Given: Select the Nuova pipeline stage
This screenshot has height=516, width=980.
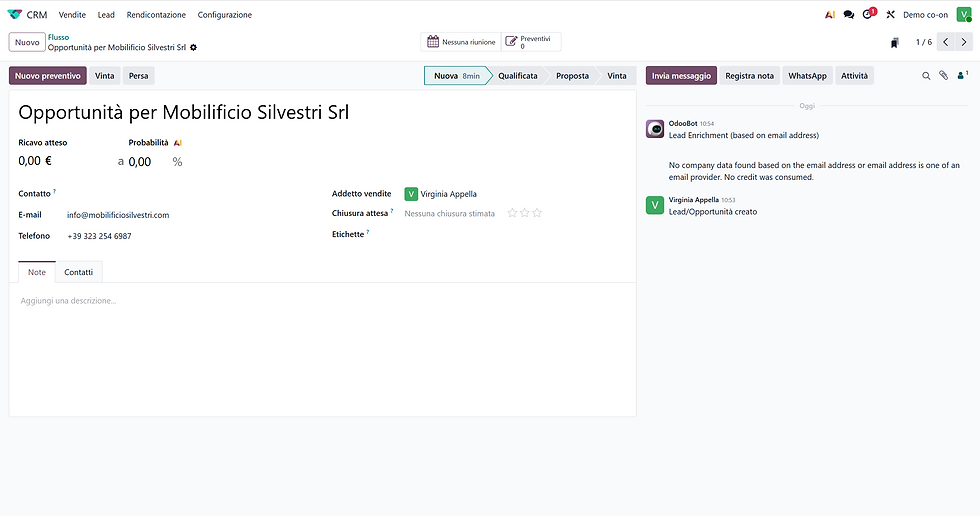Looking at the screenshot, I should point(456,76).
